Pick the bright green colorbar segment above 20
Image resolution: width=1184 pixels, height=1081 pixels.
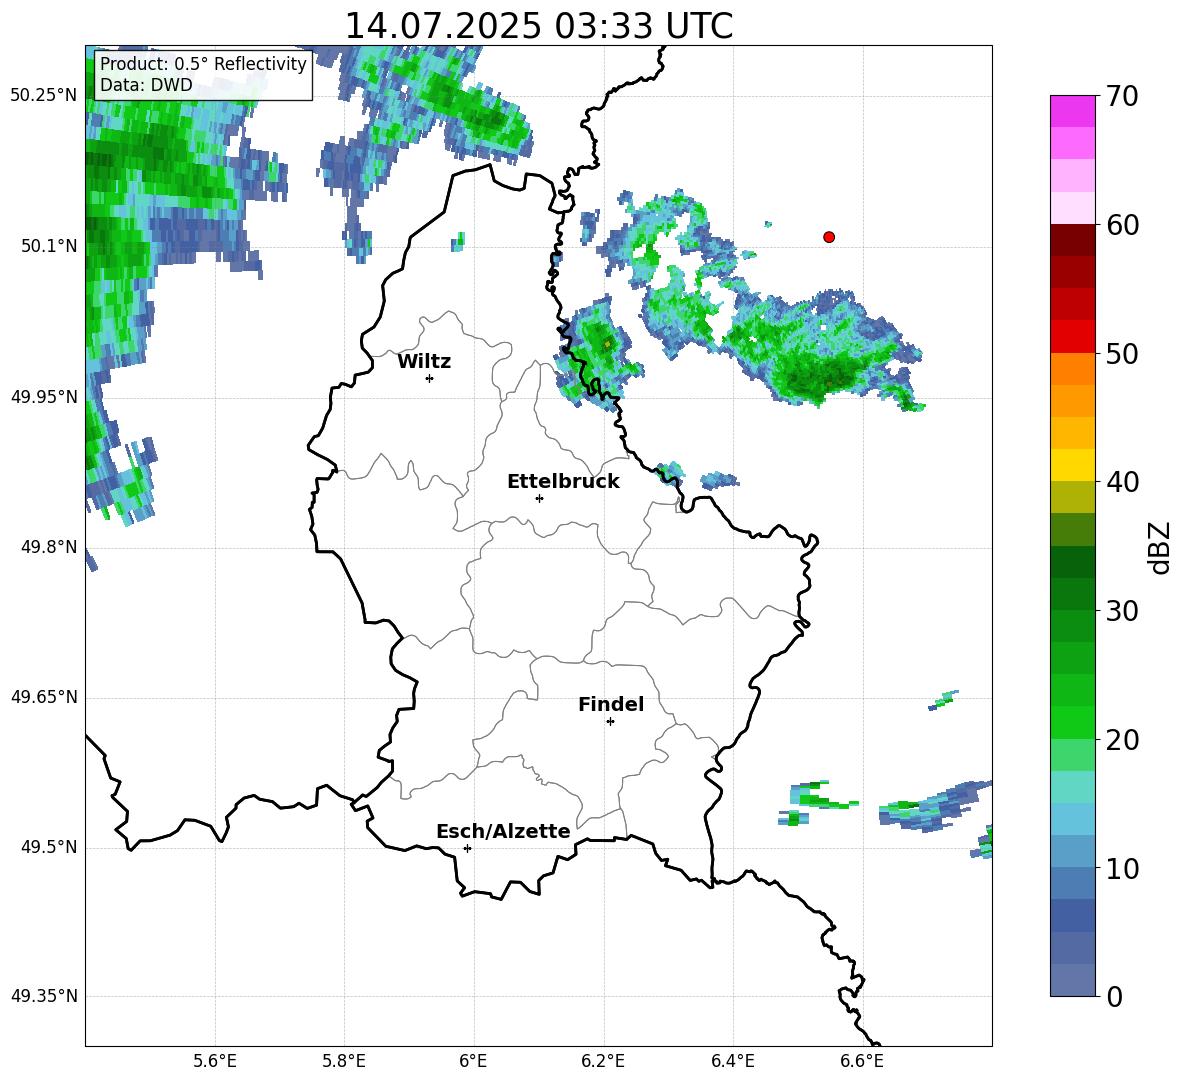click(1073, 723)
